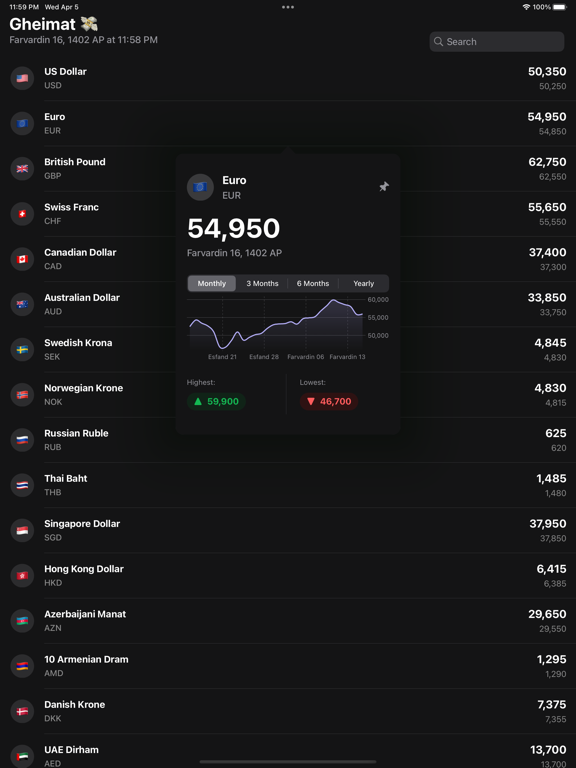Click the search magnifying glass icon
Viewport: 576px width, 768px height.
(x=438, y=42)
